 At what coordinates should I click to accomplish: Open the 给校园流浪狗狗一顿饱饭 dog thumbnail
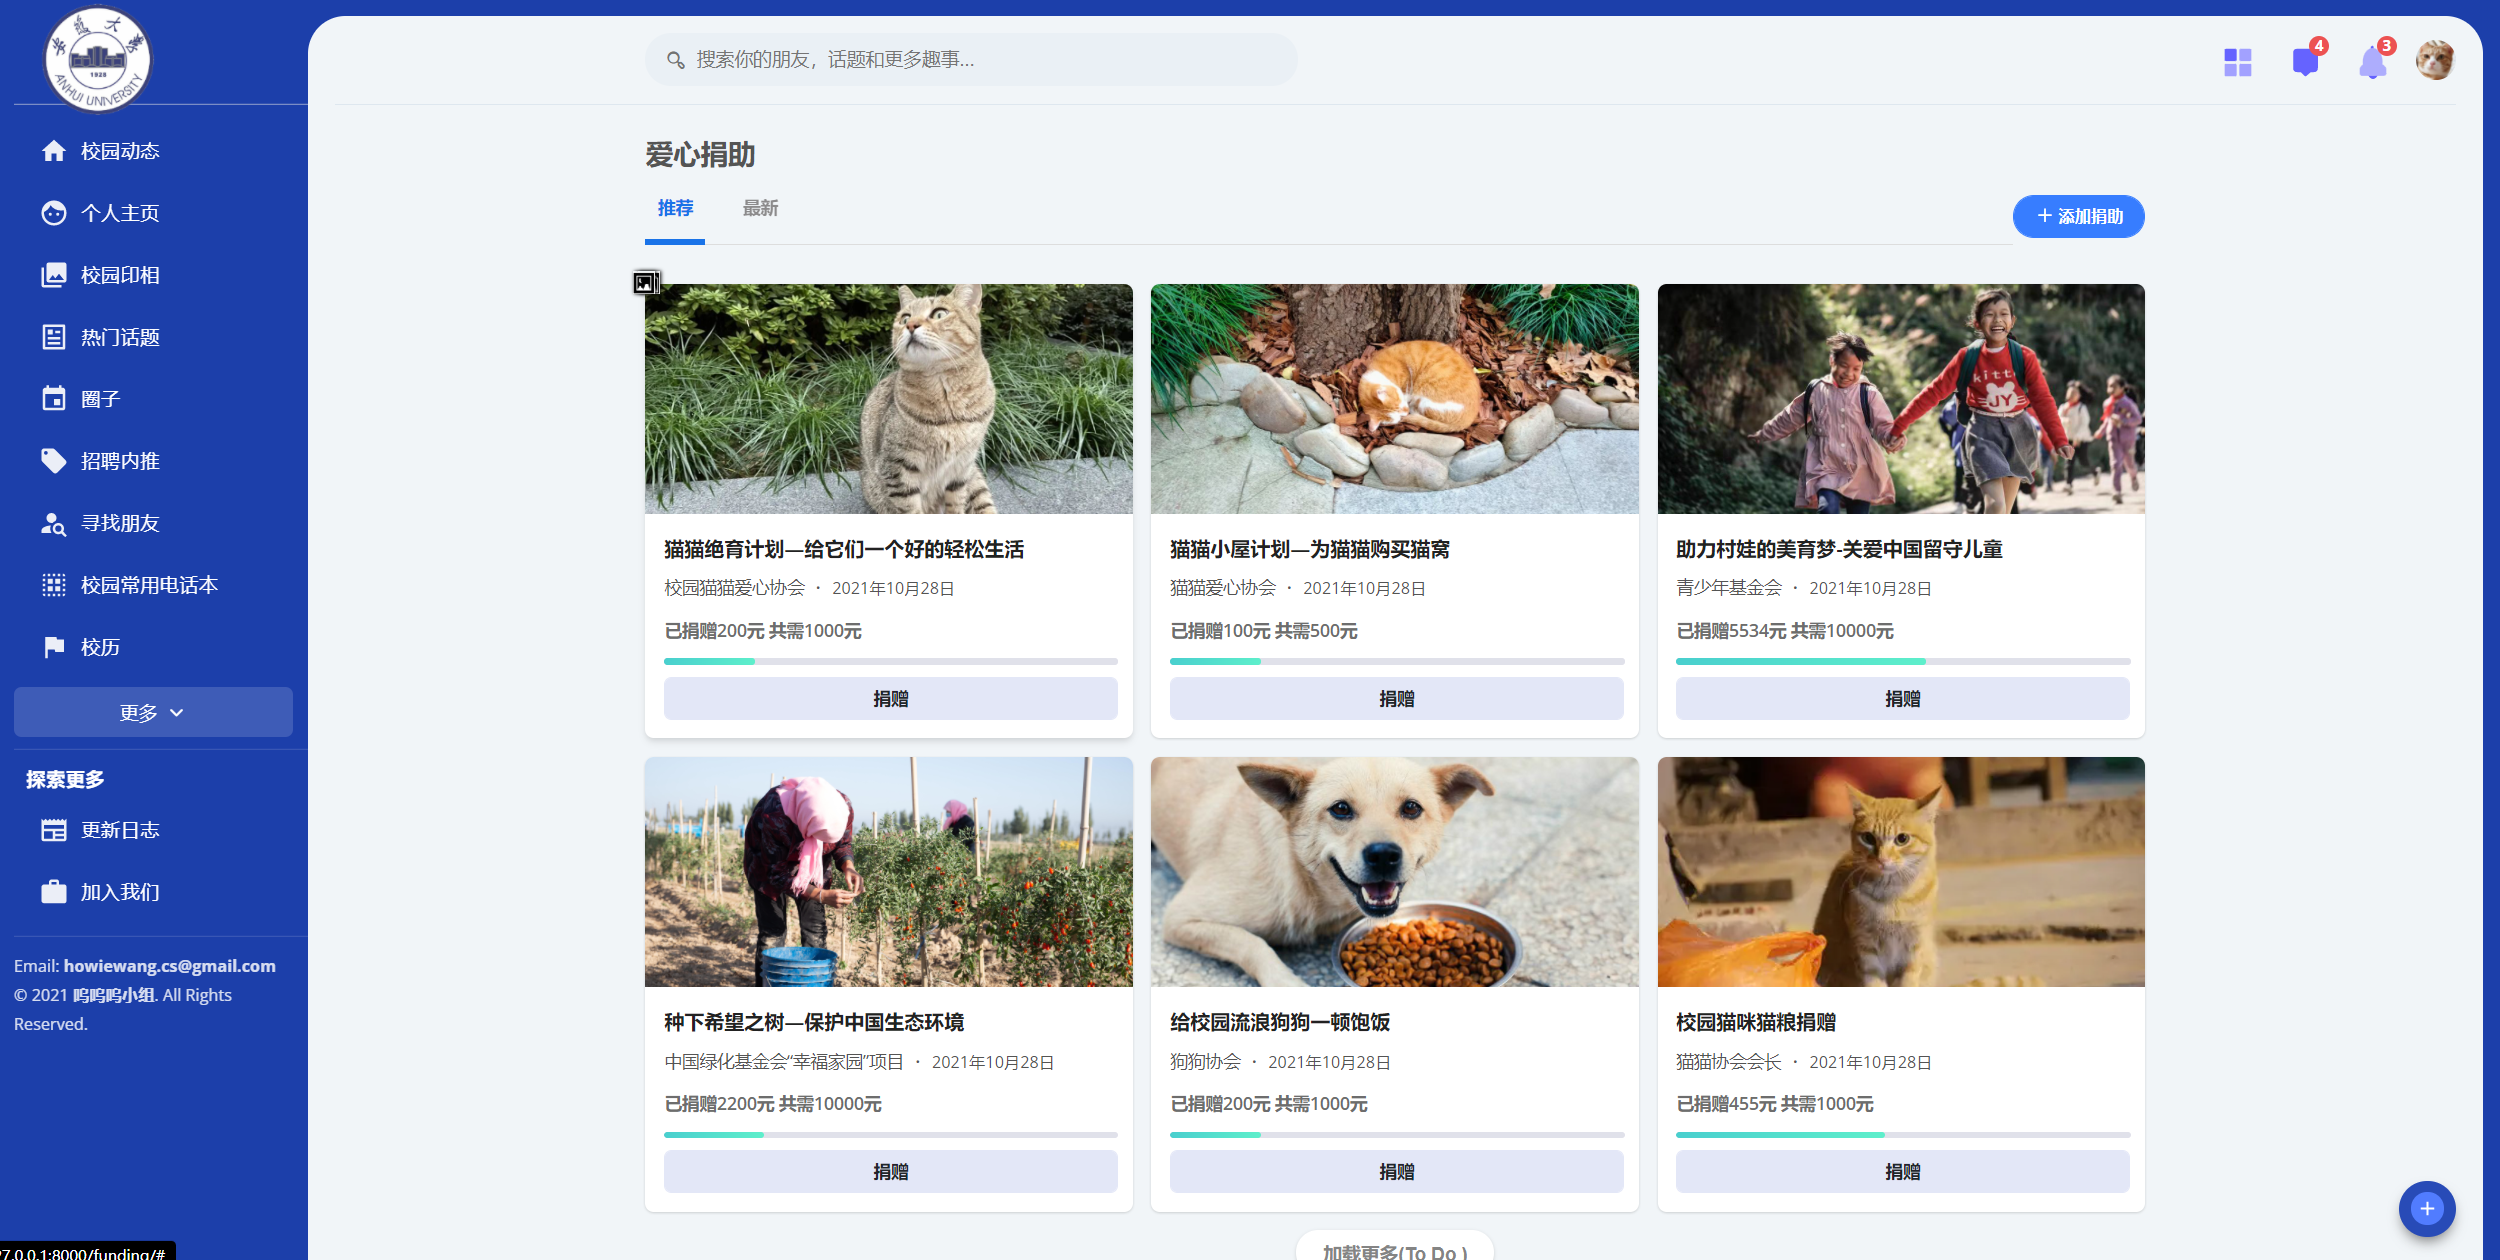point(1394,872)
